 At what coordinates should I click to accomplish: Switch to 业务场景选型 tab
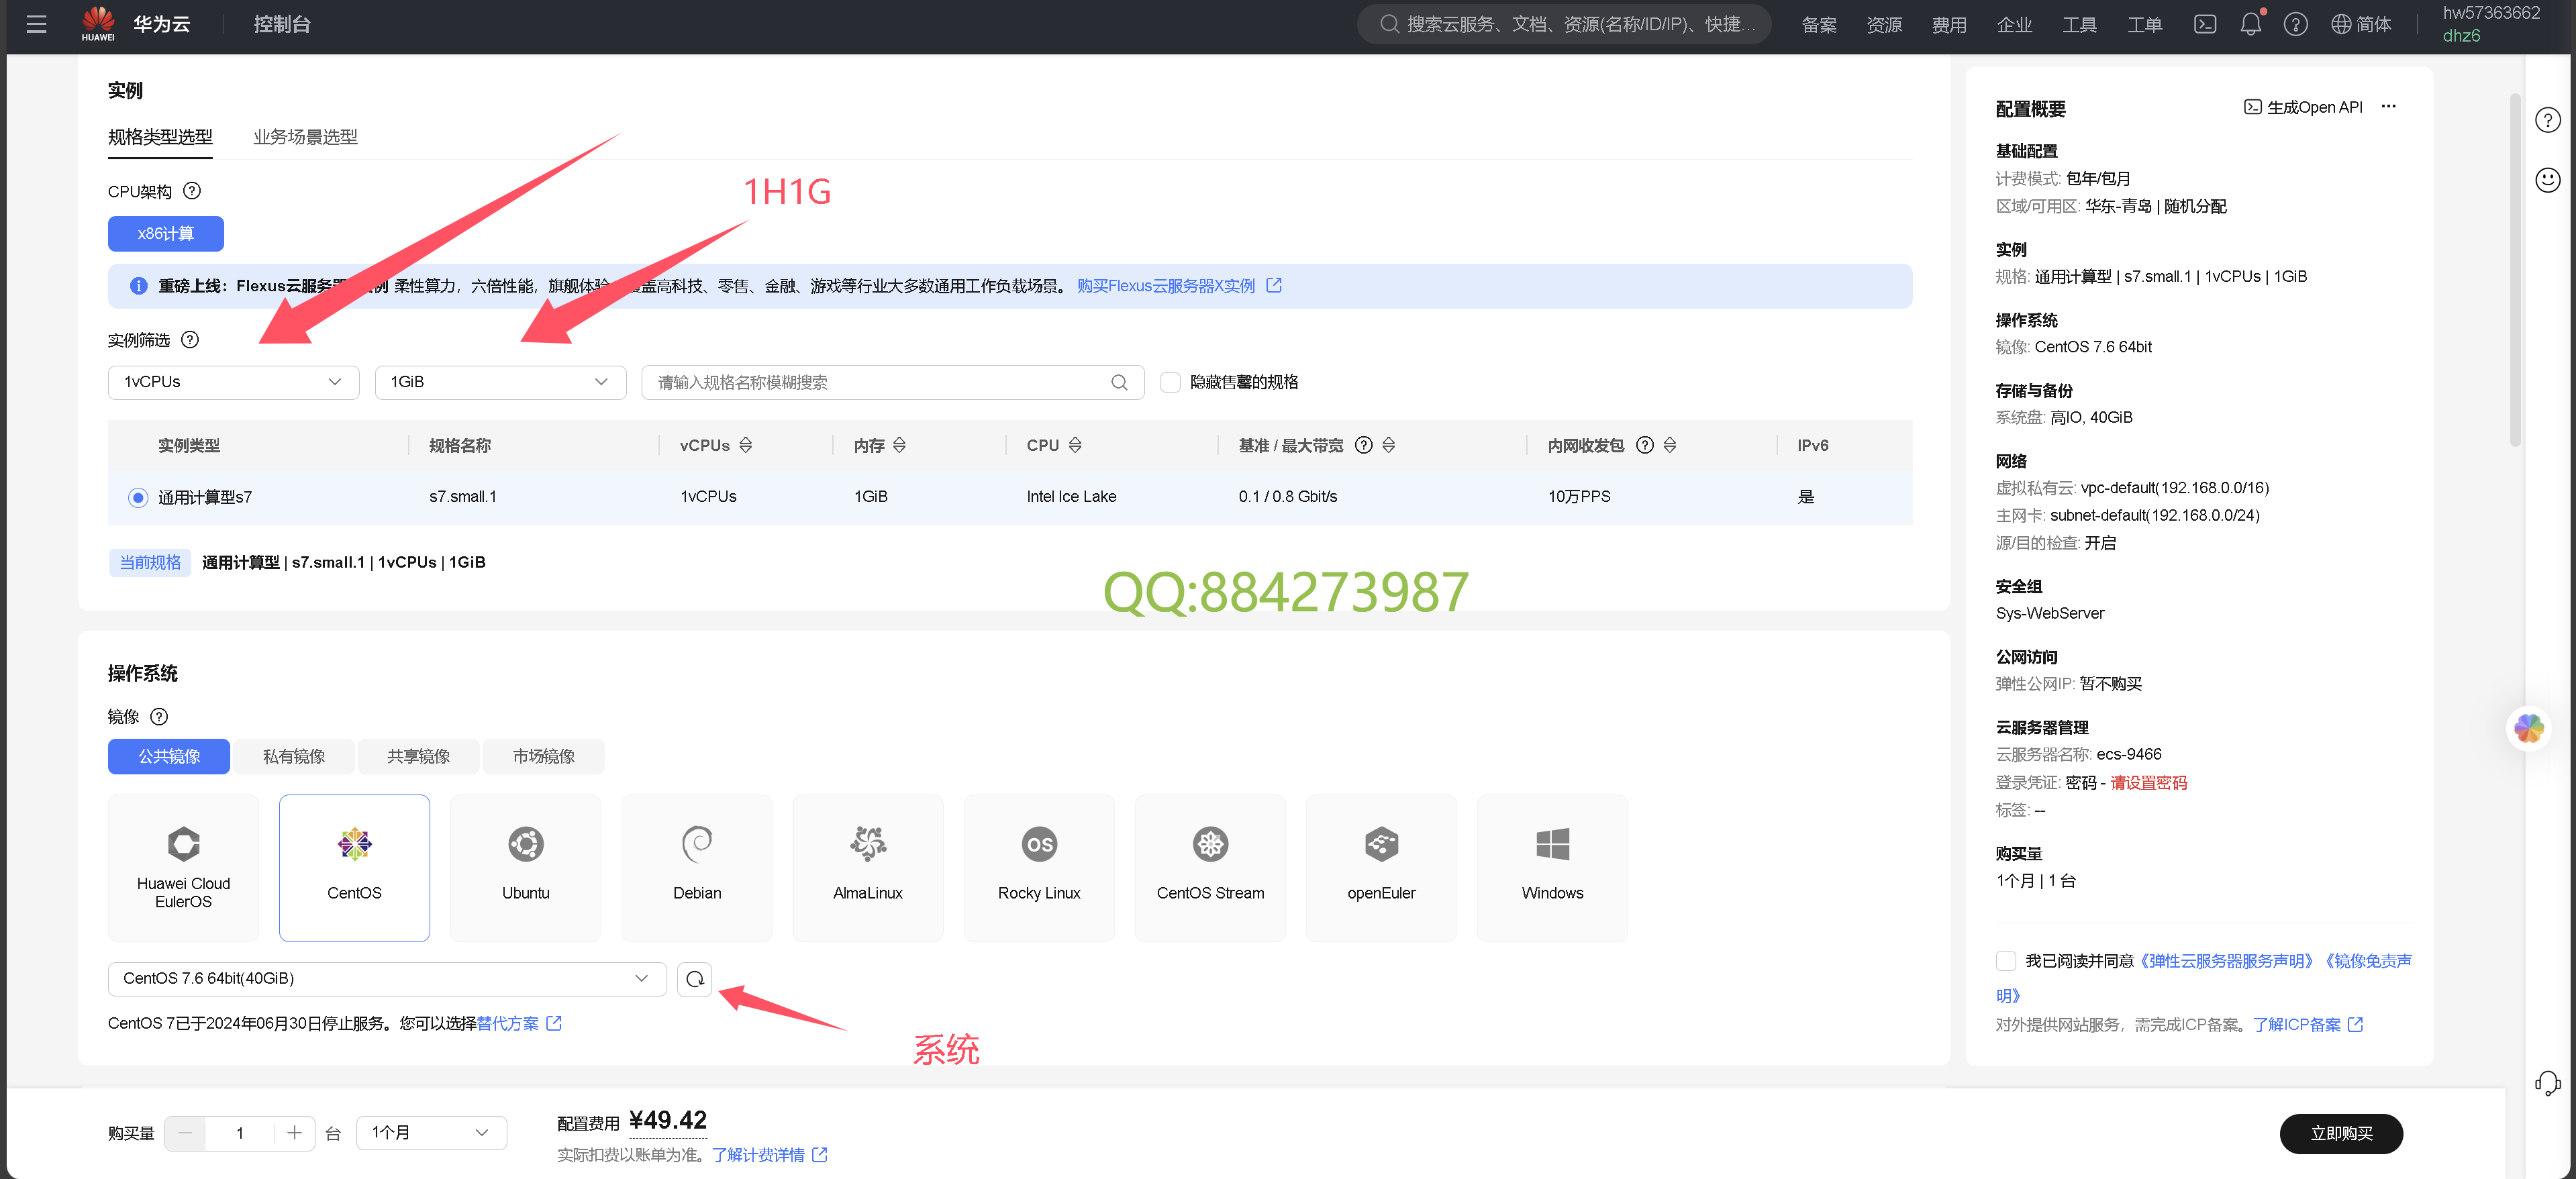click(x=305, y=137)
